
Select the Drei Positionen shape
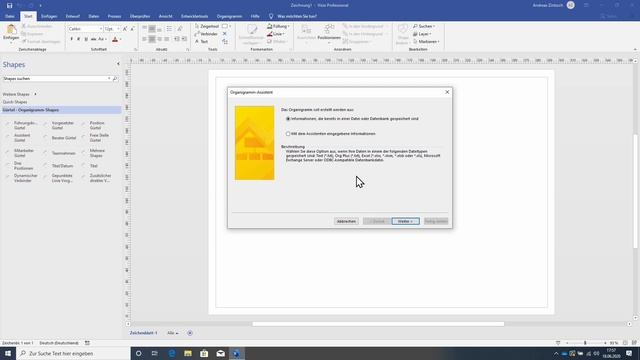(20, 166)
